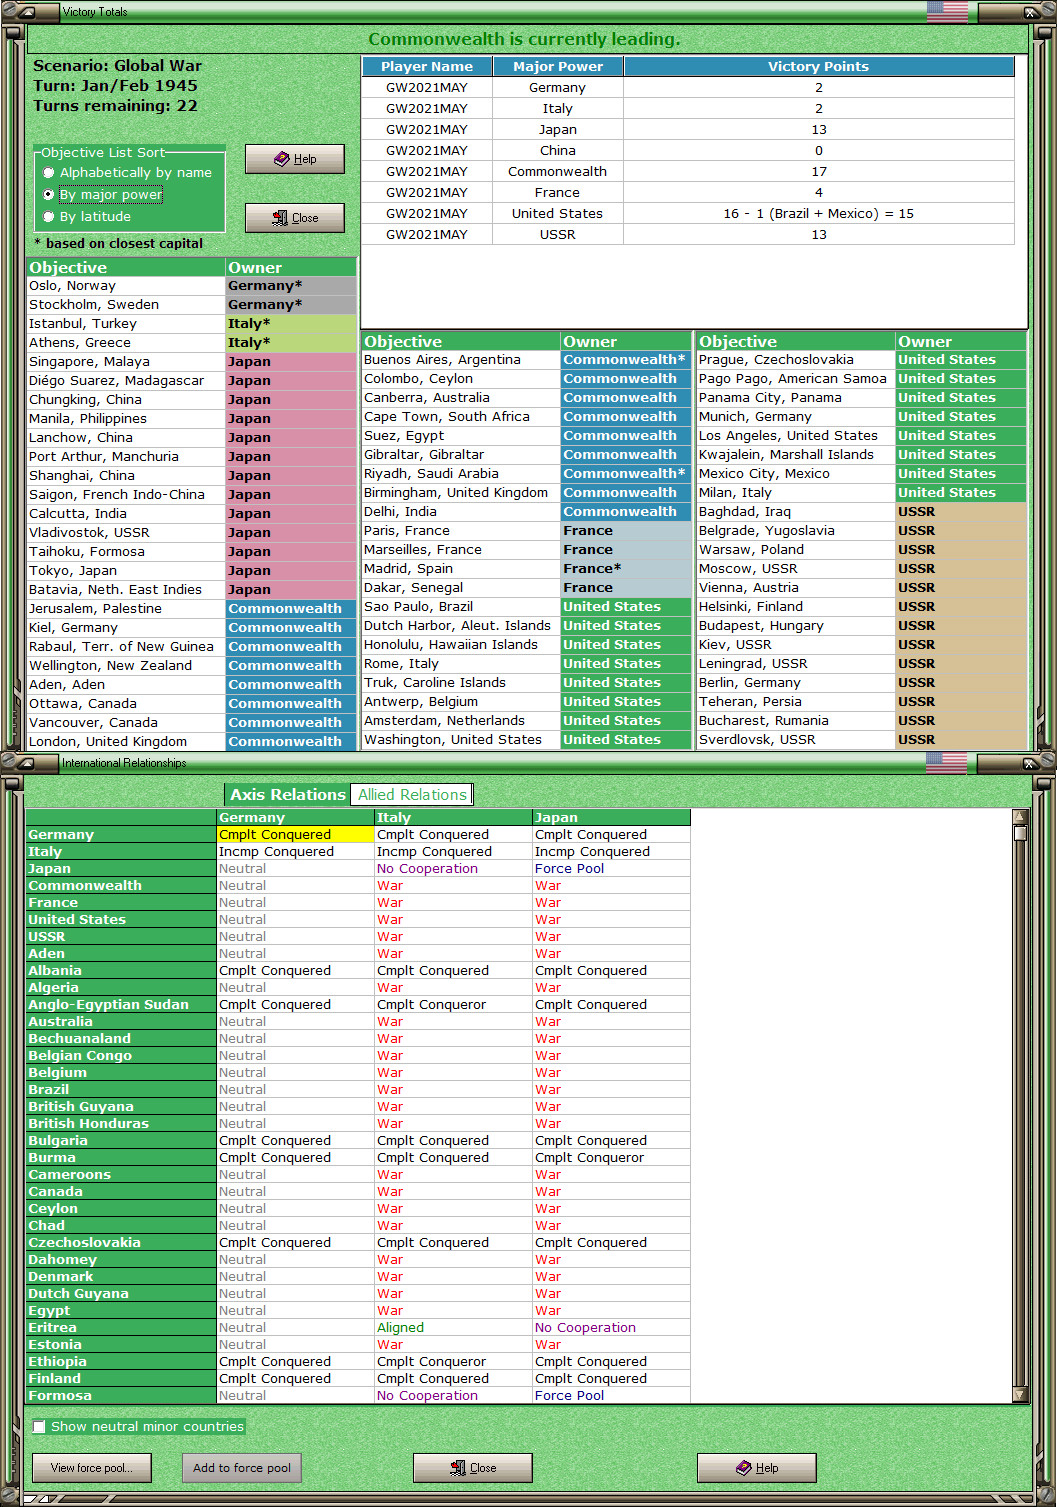This screenshot has width=1057, height=1507.
Task: Click the relations list scroll up arrow
Action: pos(1020,817)
